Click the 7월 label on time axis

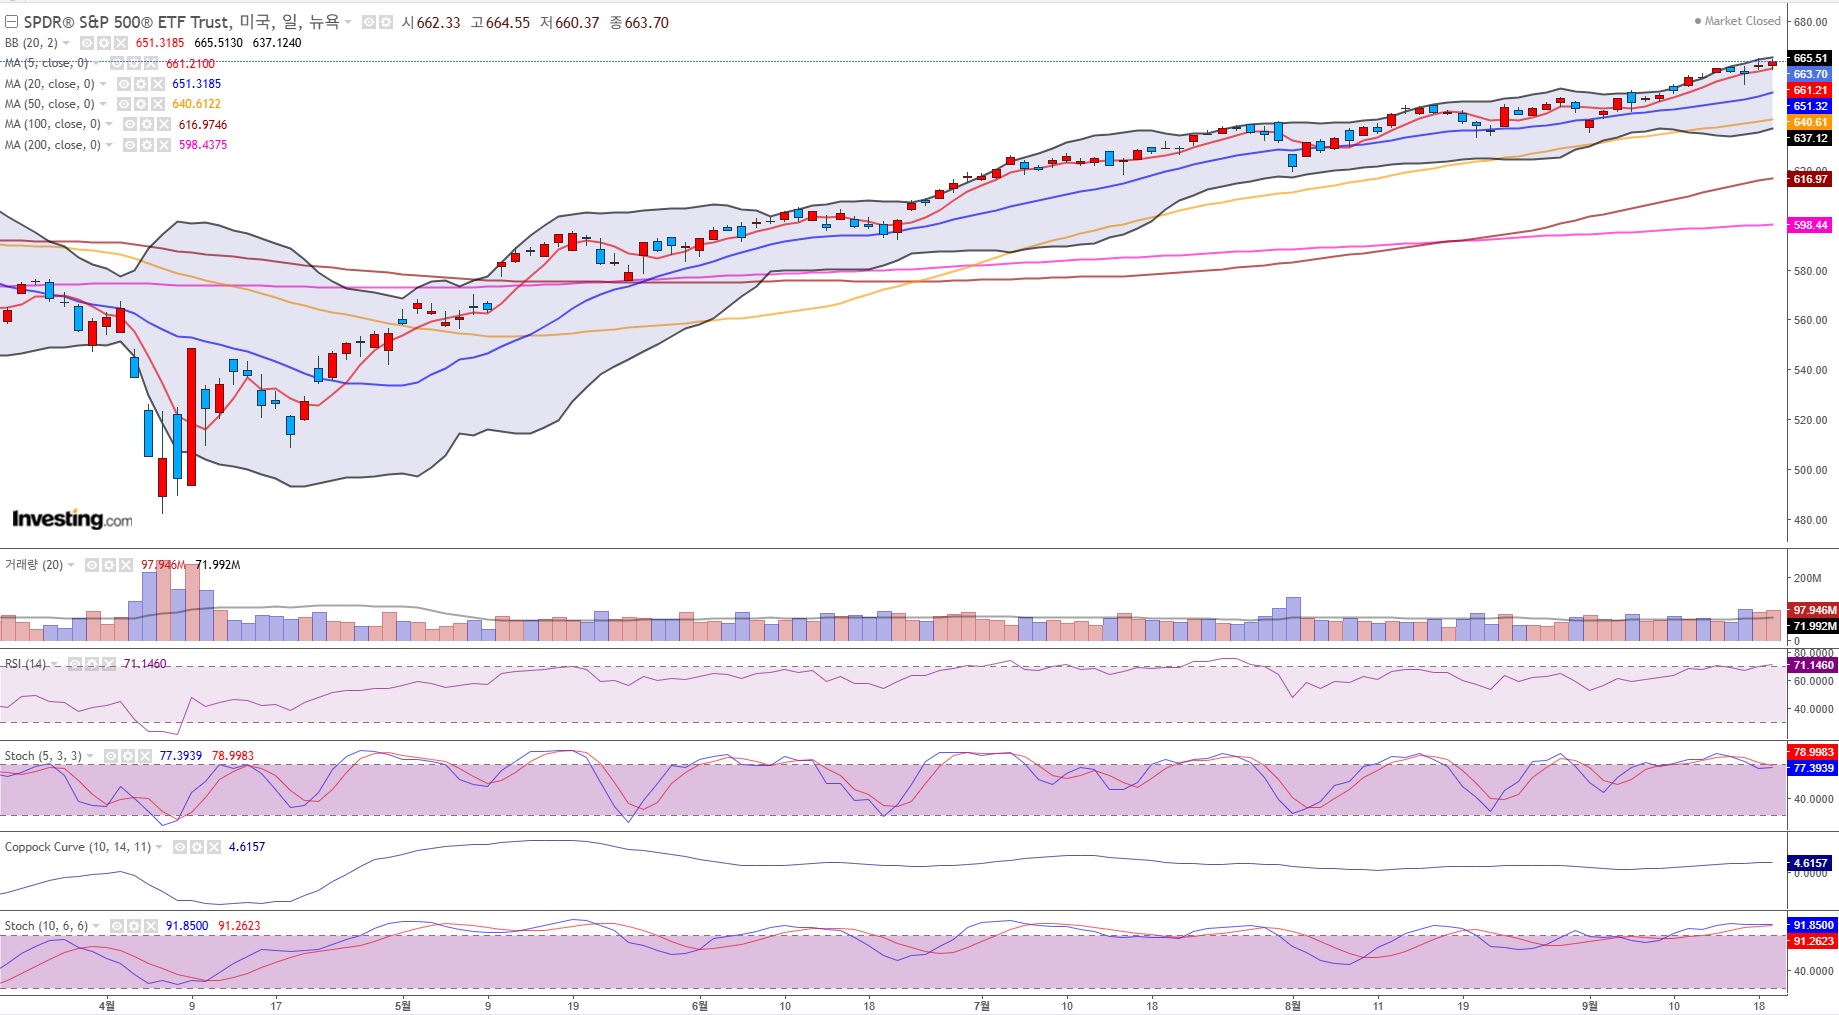click(x=982, y=1005)
